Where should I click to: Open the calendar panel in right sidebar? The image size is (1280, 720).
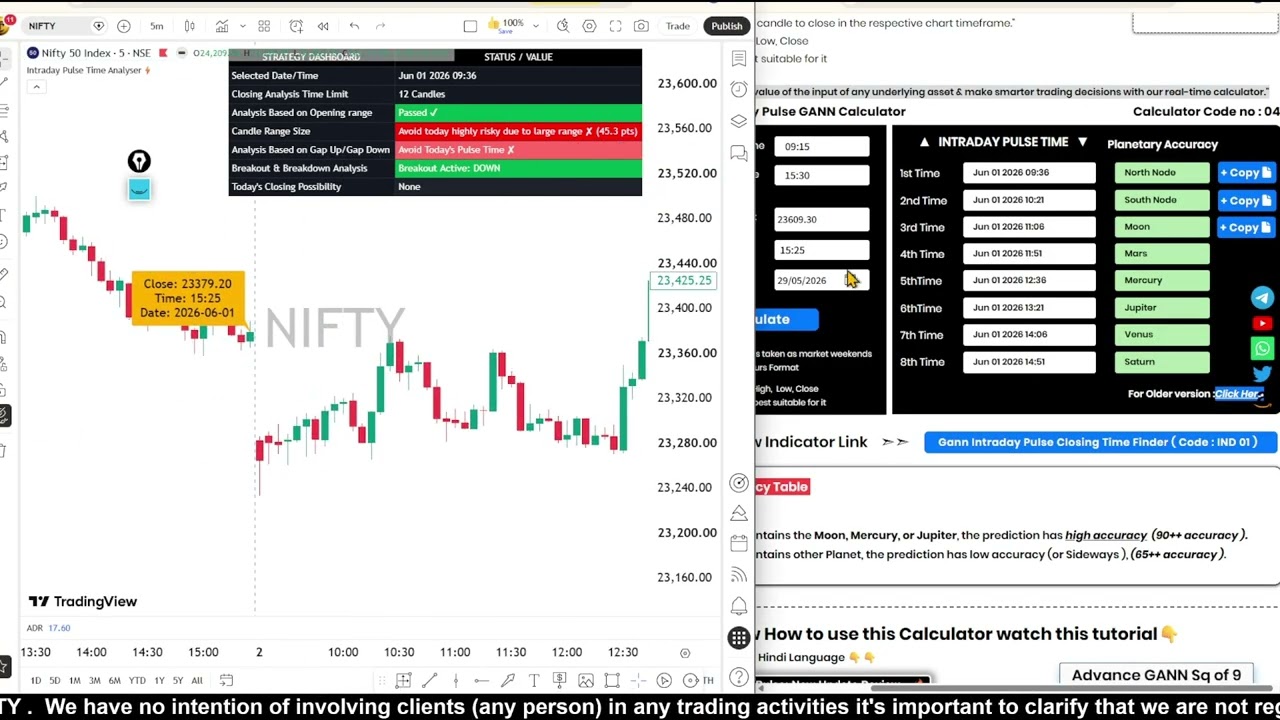point(738,543)
